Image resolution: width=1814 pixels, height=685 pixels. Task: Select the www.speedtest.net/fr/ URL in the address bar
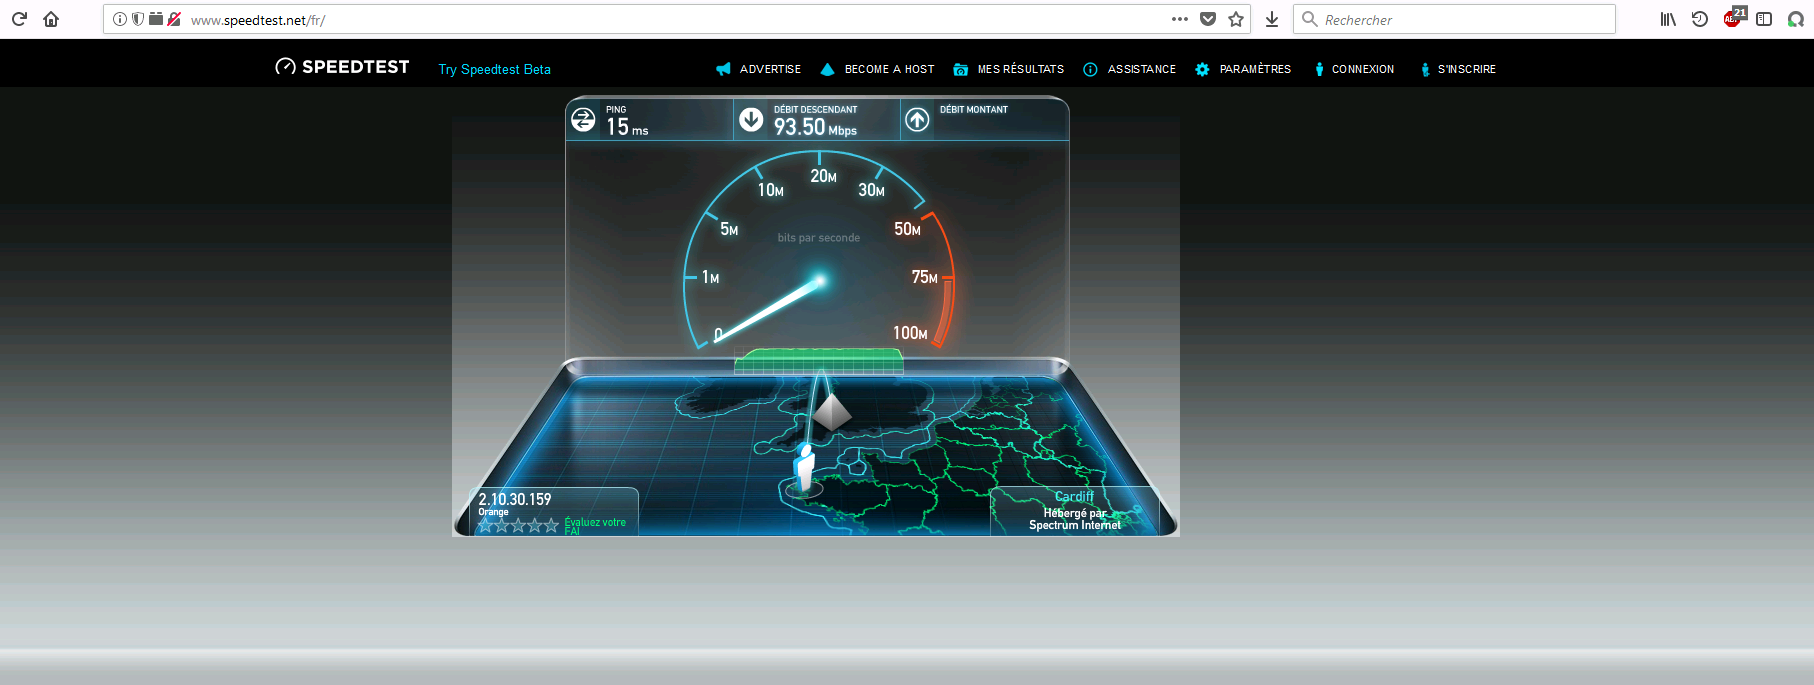pos(258,20)
